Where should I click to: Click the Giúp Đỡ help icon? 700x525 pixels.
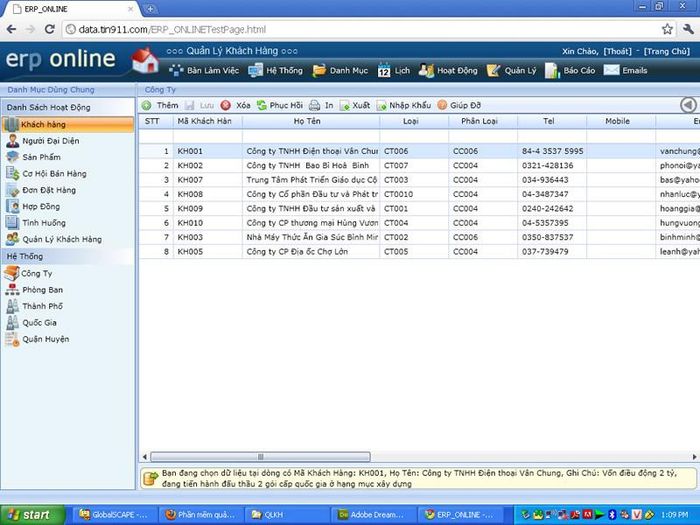[x=442, y=105]
